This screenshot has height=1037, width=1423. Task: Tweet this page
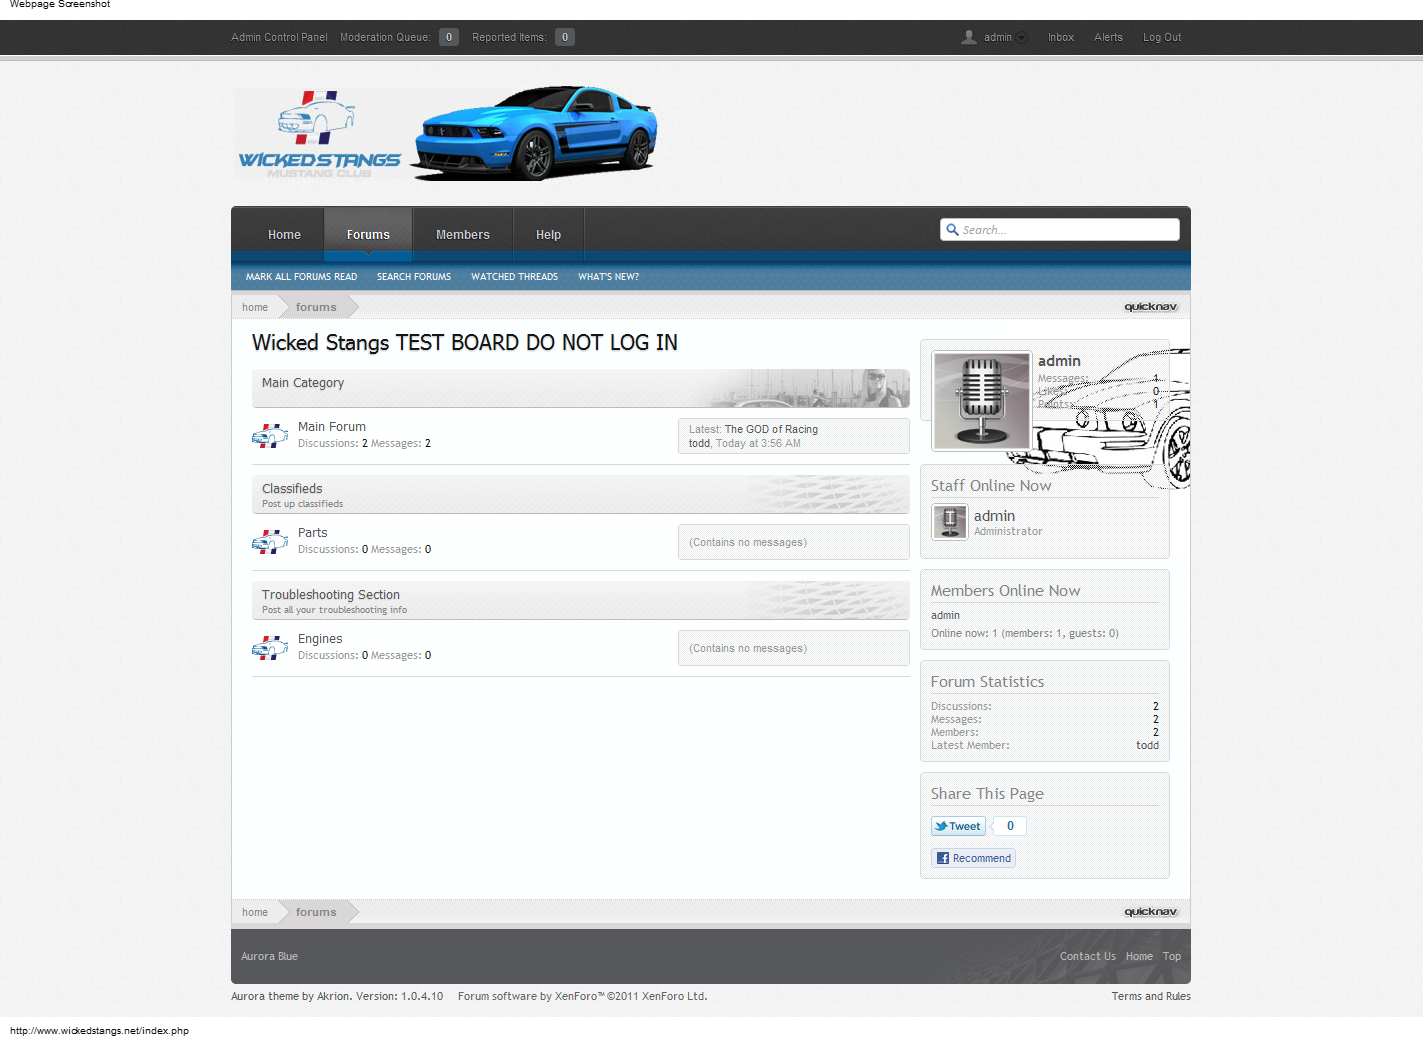pos(958,826)
